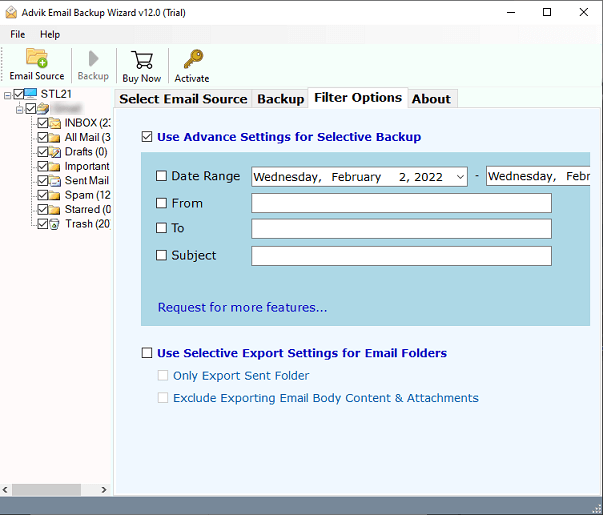The width and height of the screenshot is (603, 515).
Task: Open the File menu
Action: [x=17, y=35]
